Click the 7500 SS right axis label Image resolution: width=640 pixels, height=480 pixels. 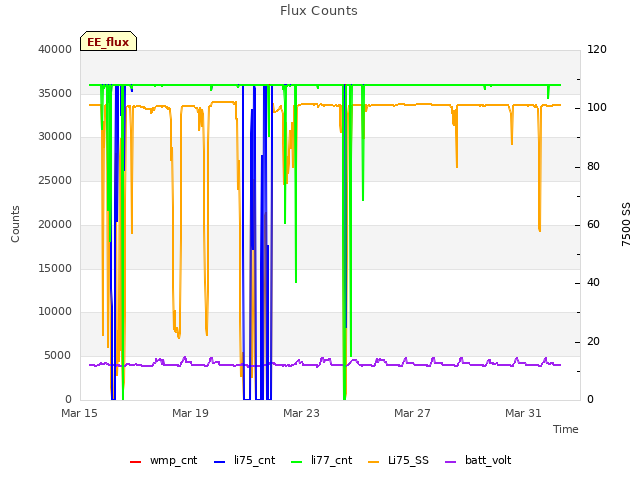[626, 224]
